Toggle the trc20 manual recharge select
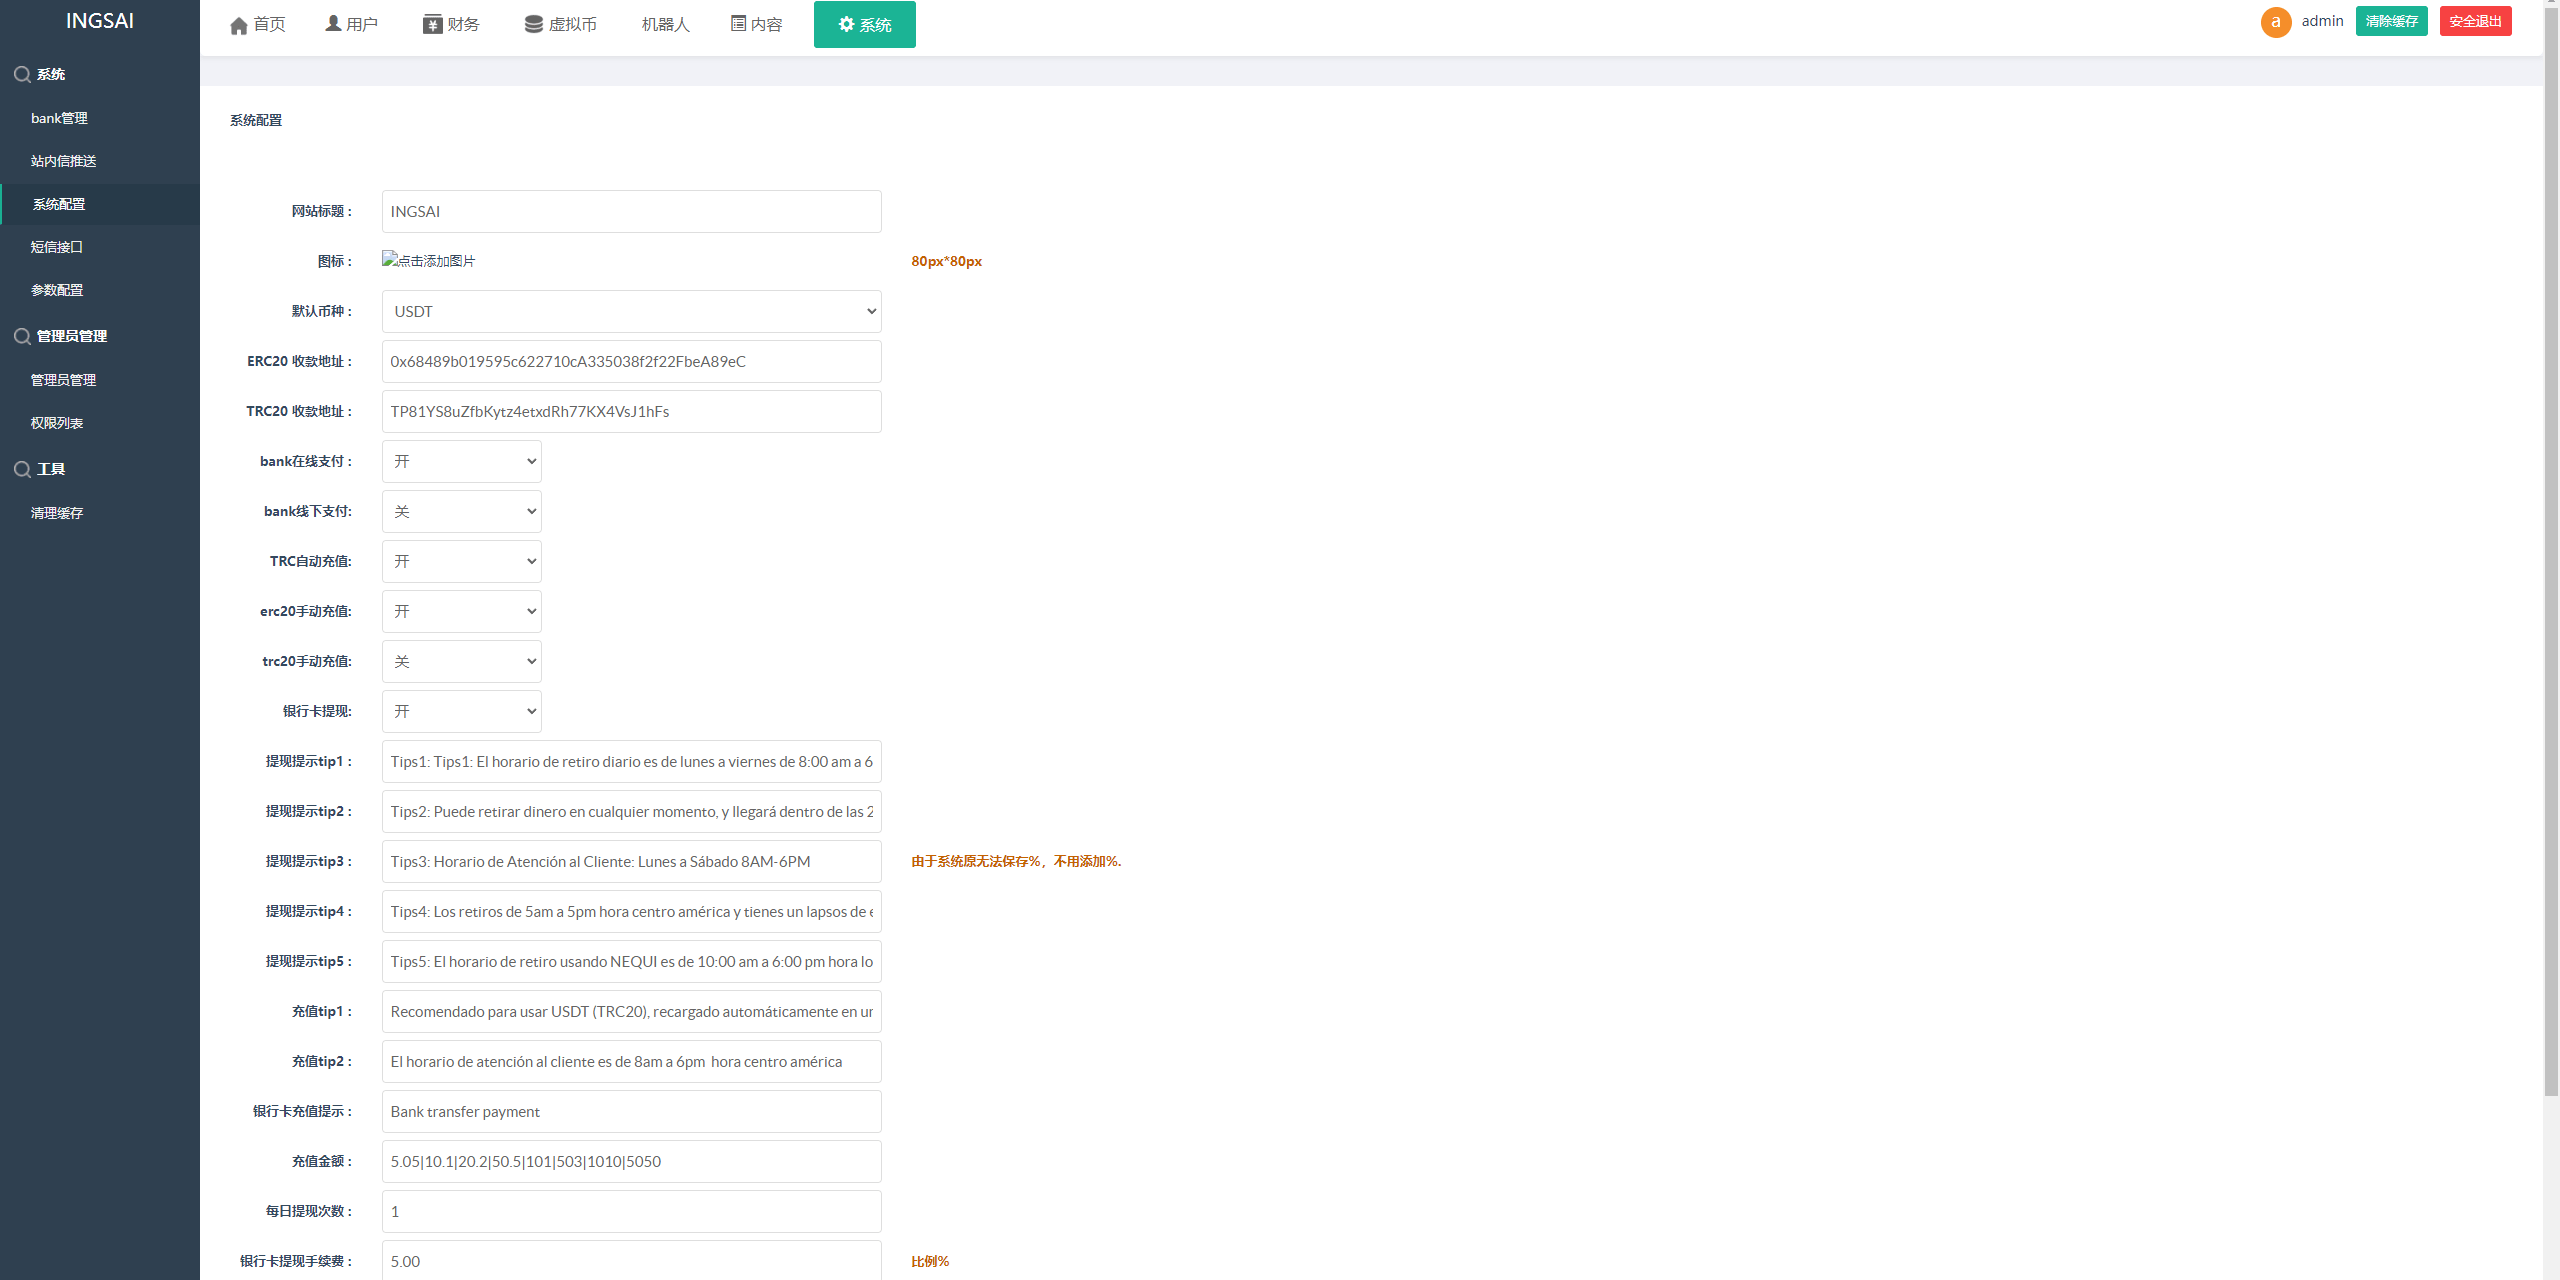The width and height of the screenshot is (2560, 1280). (x=461, y=661)
